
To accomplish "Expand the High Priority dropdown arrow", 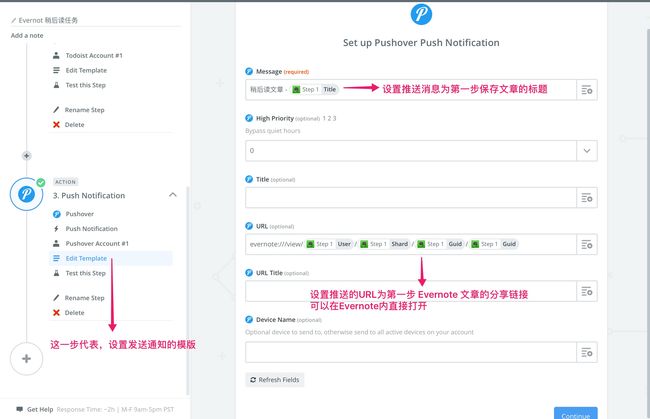I will pos(587,151).
